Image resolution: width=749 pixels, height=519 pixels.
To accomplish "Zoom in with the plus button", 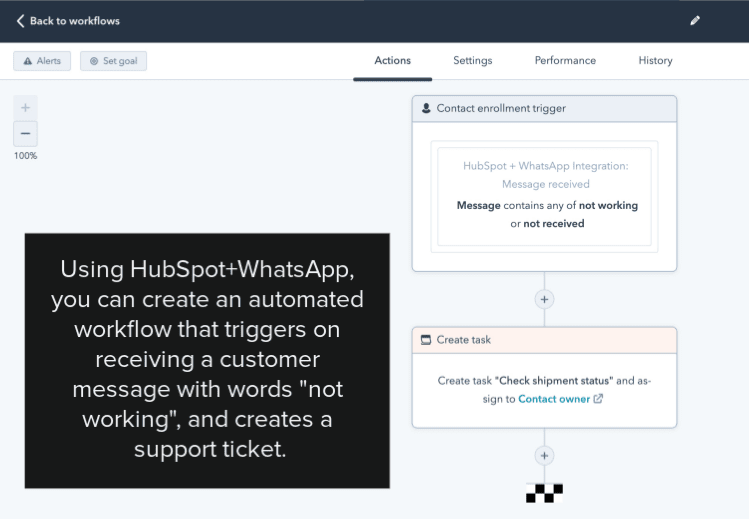I will [25, 108].
